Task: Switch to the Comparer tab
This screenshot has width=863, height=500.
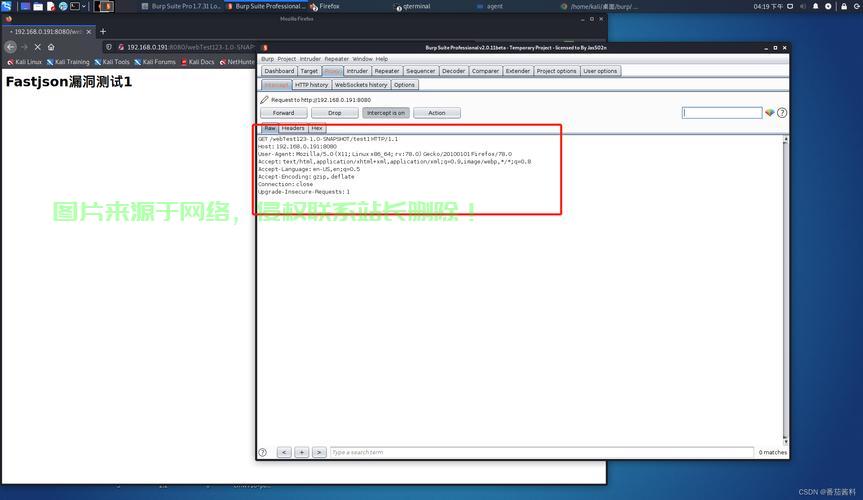Action: (x=485, y=71)
